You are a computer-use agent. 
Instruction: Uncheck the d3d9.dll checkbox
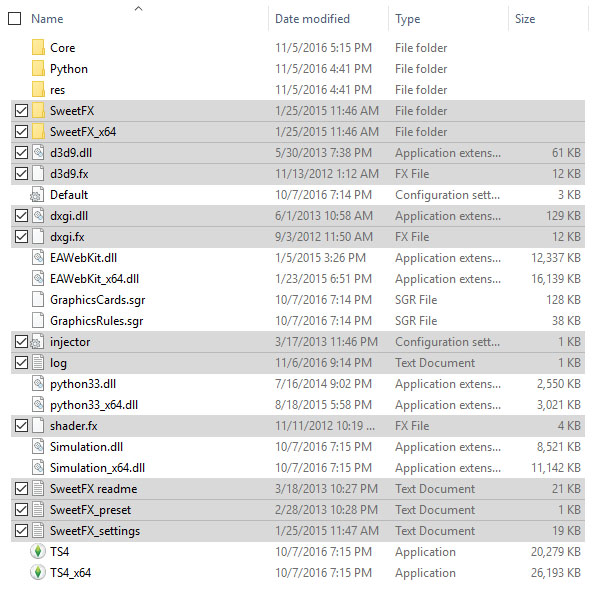[21, 153]
